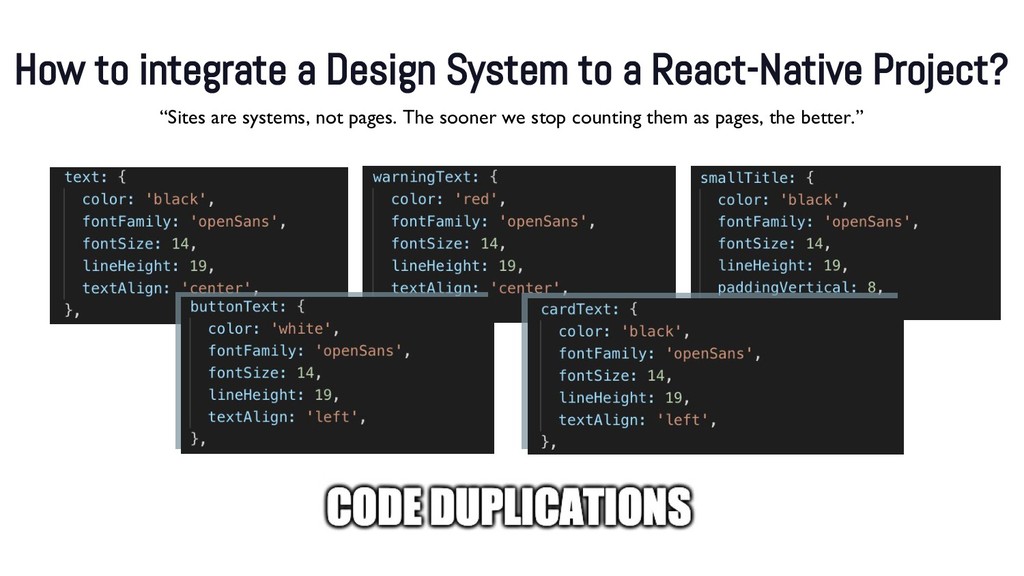
Task: Click the CODE DUPLICATIONS caption
Action: coord(509,507)
